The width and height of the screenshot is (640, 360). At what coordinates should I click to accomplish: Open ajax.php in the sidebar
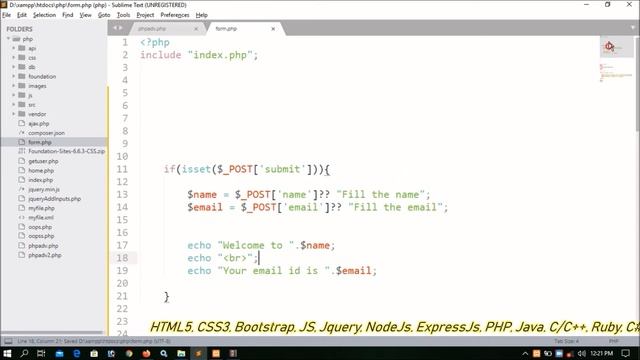coord(38,123)
